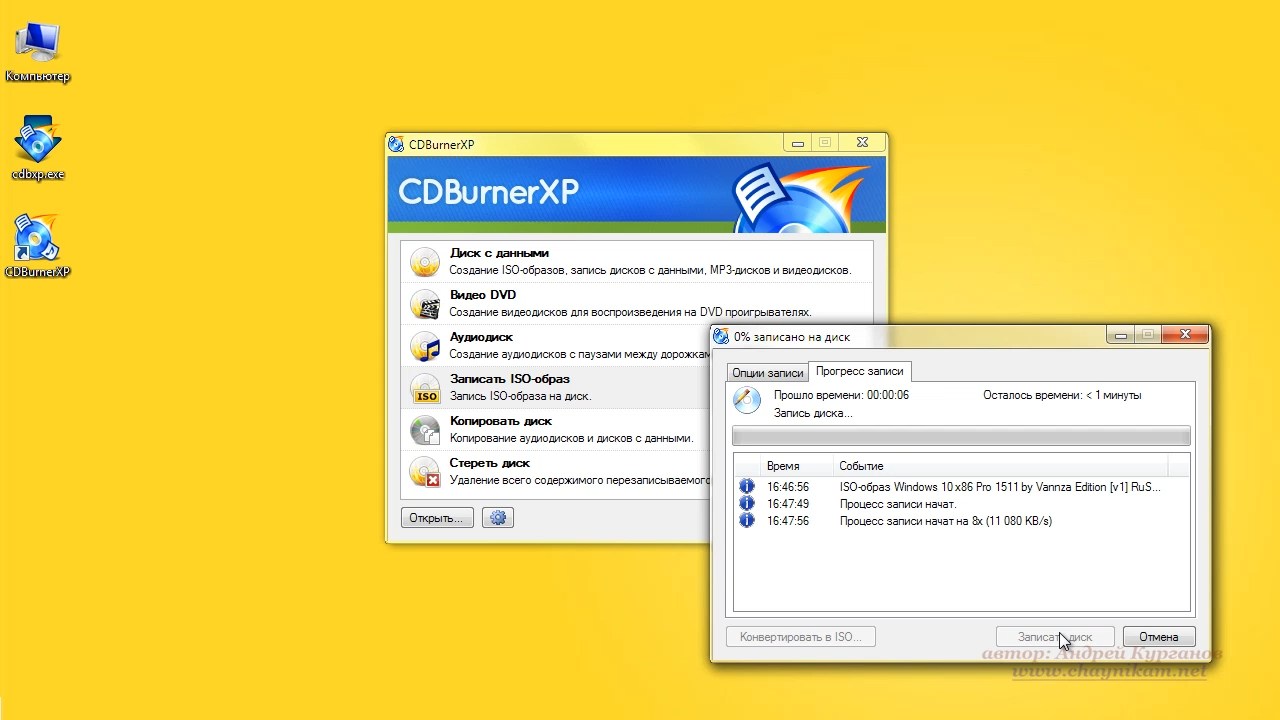1280x720 pixels.
Task: Open settings with the gear button
Action: click(x=498, y=518)
